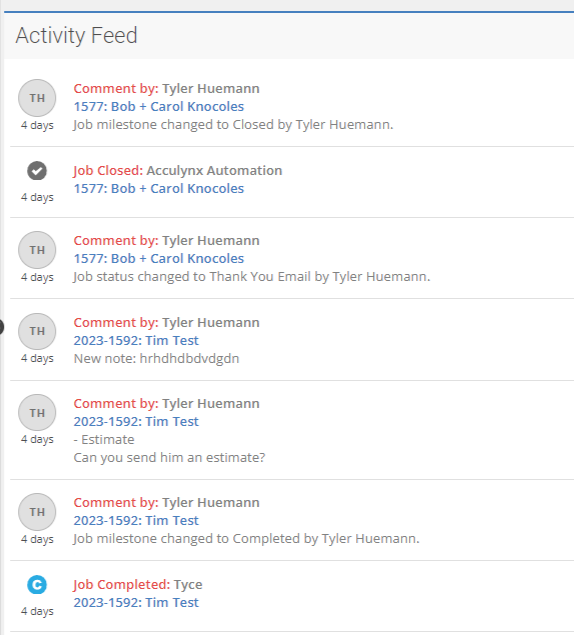Click the Job Completed: Tyce label
This screenshot has height=635, width=574.
138,585
